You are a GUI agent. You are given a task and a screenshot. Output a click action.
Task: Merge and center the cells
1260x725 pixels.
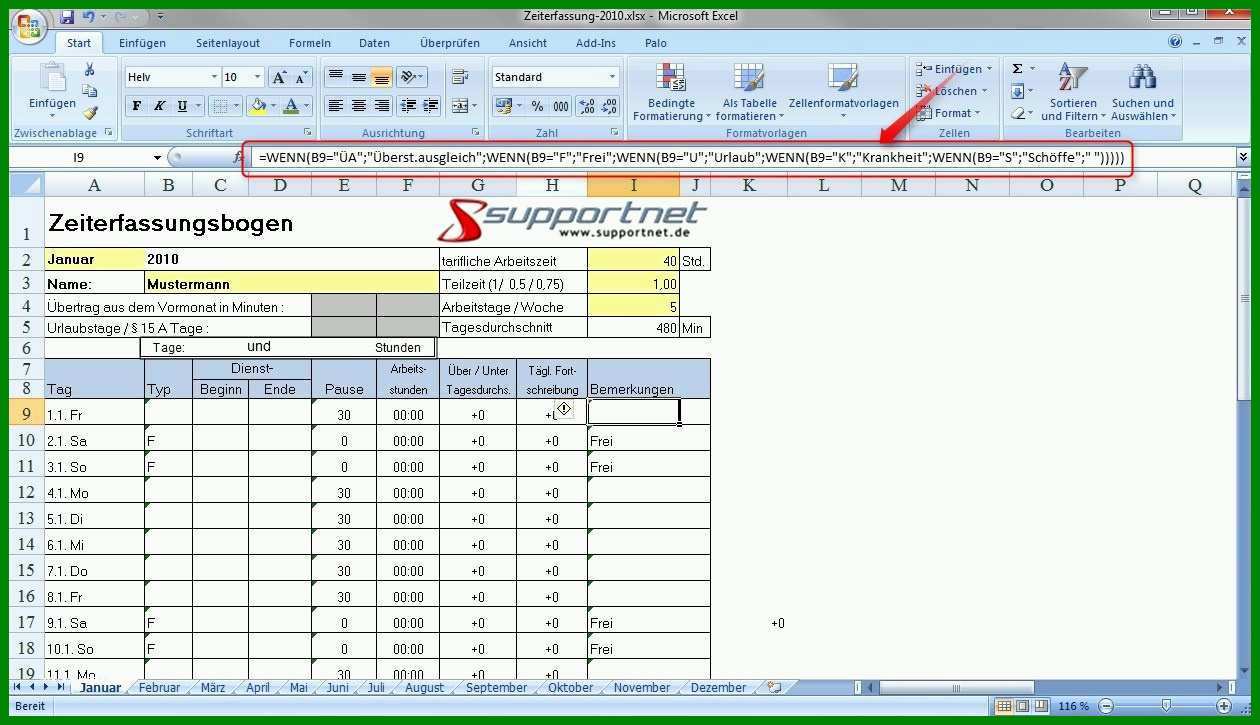coord(461,106)
